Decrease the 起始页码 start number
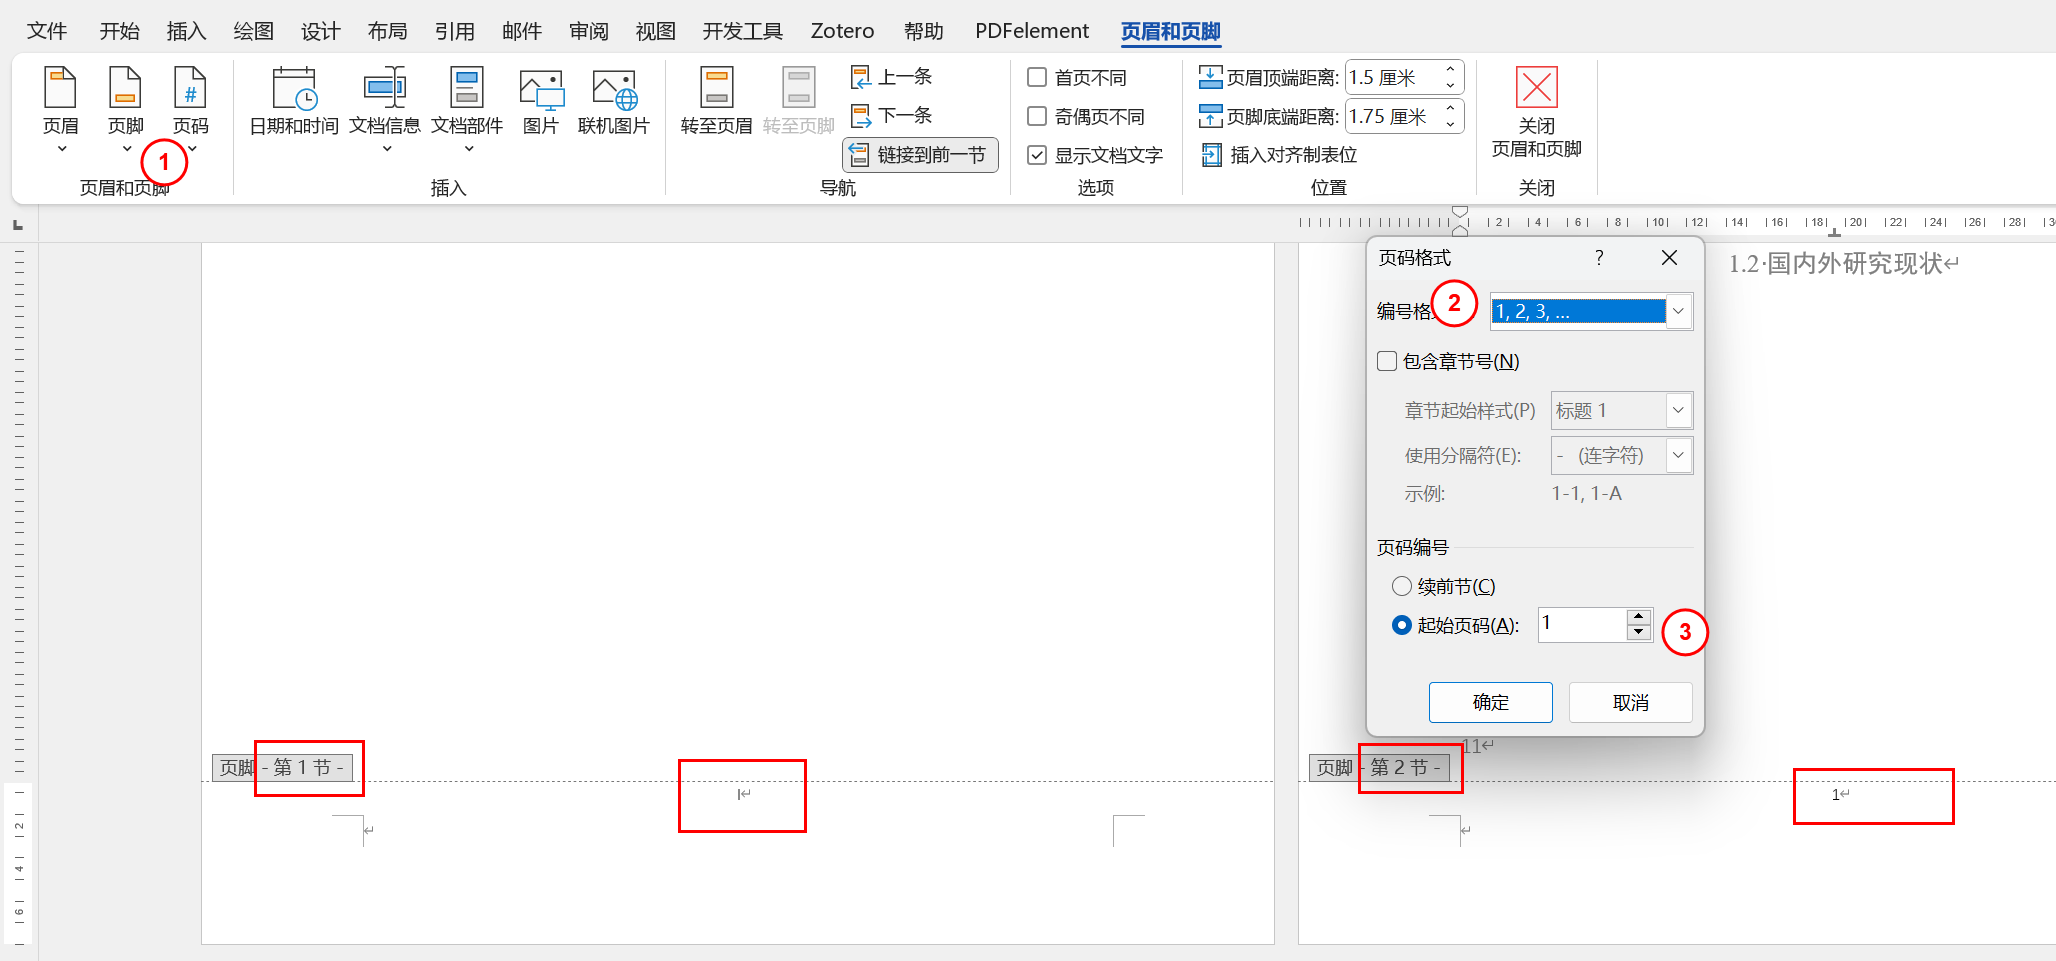This screenshot has height=961, width=2056. tap(1638, 632)
